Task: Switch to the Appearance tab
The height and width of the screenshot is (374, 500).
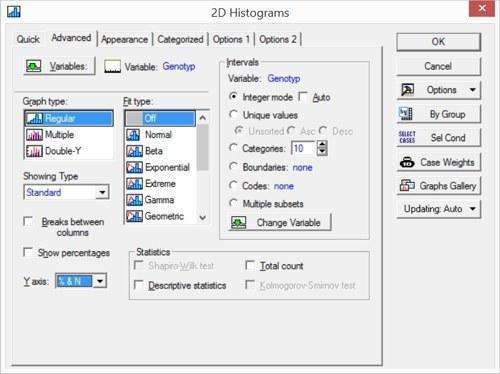Action: [124, 39]
